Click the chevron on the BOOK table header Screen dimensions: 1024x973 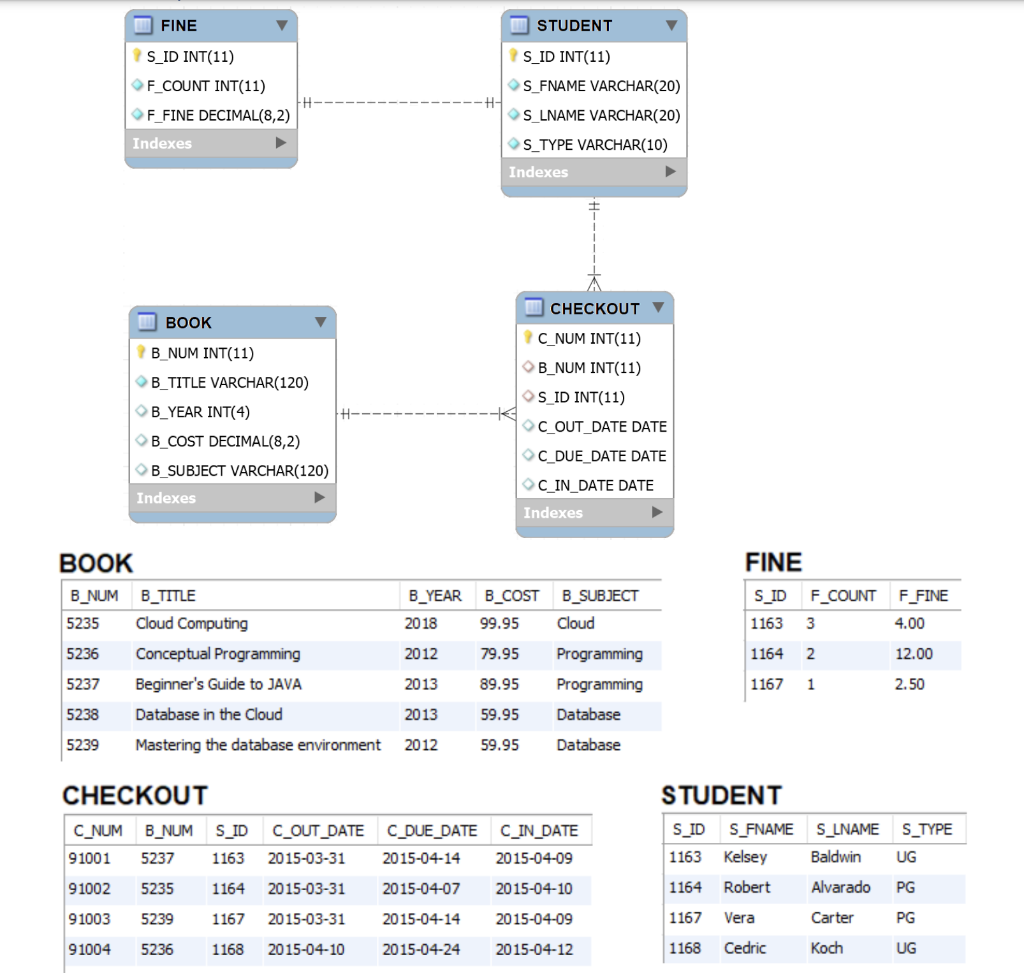coord(320,322)
